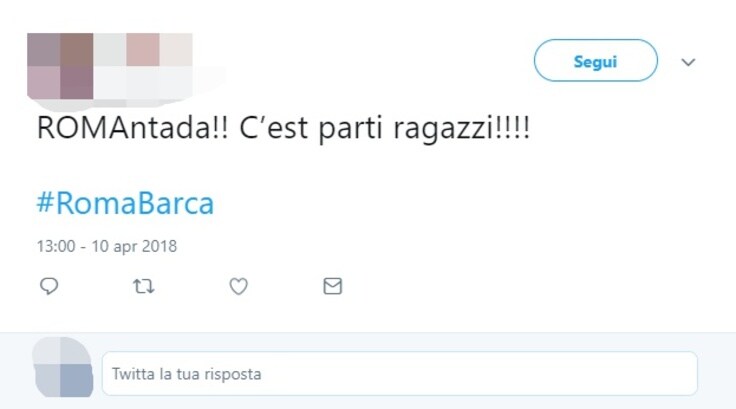Expand the tweet options chevron menu
This screenshot has width=736, height=409.
tap(688, 62)
